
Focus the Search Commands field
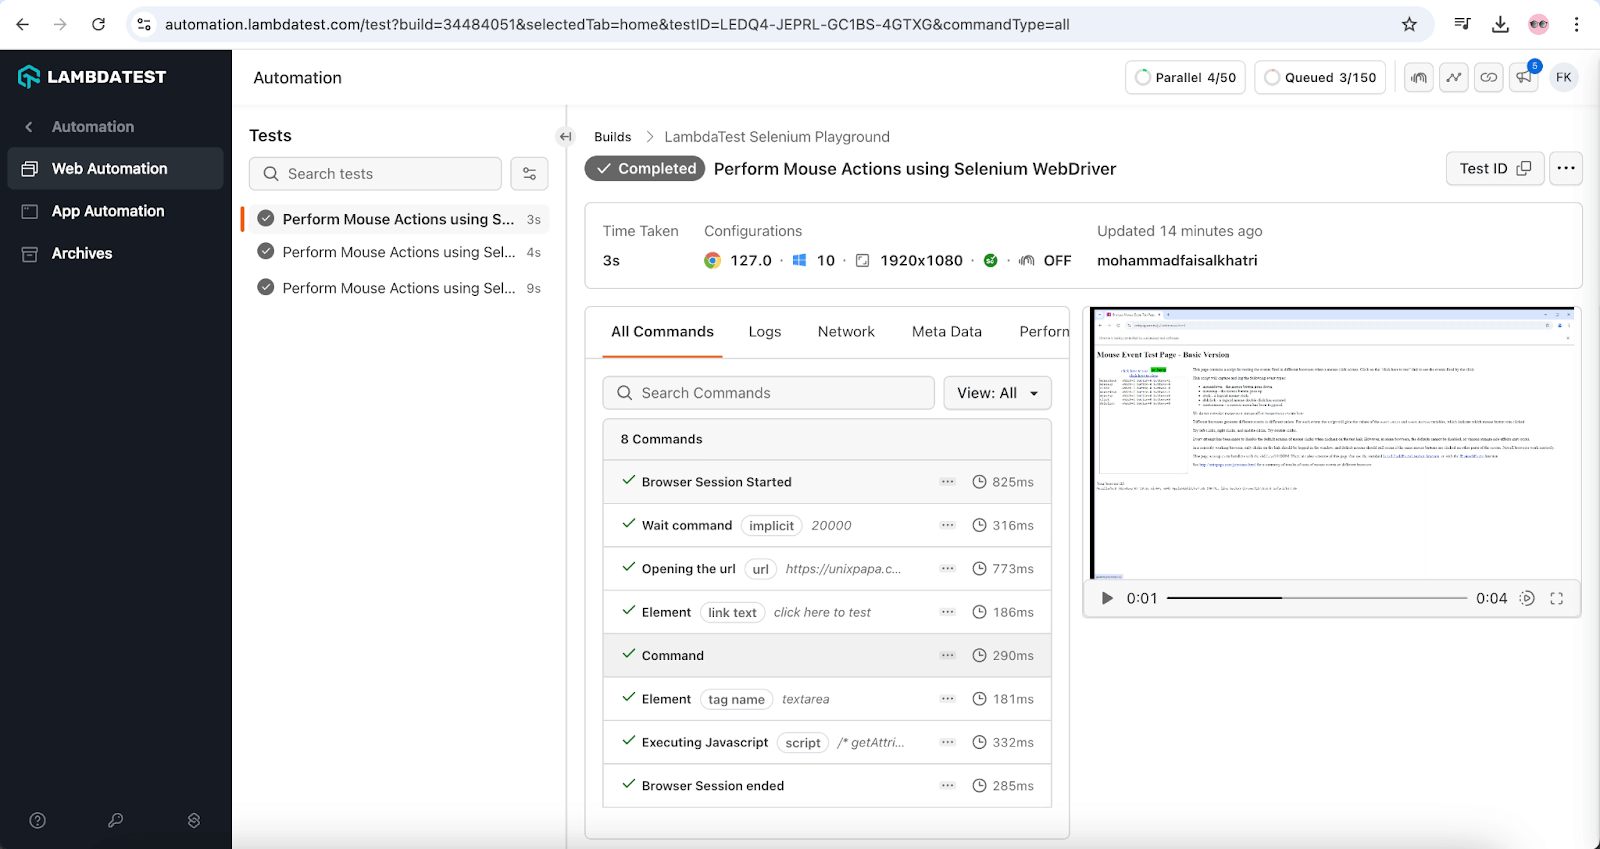click(x=768, y=393)
